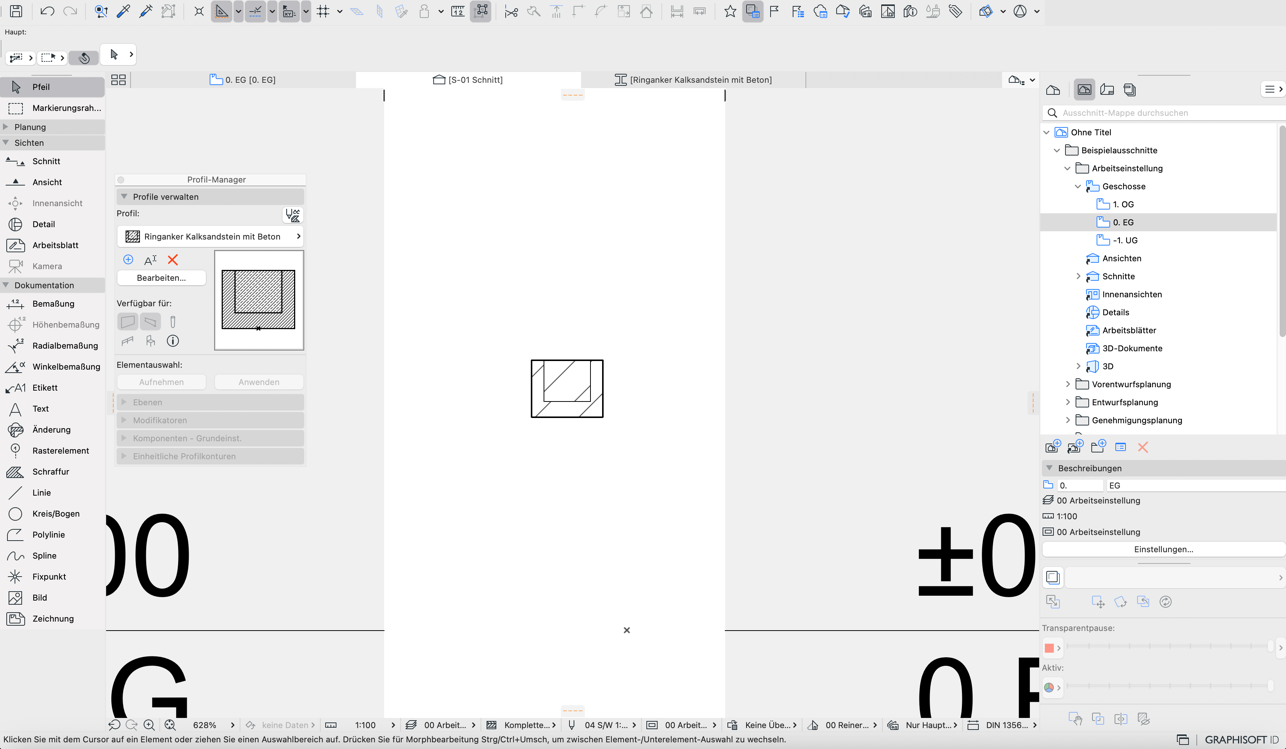
Task: Select the Markierungsrahmen tool
Action: 52,108
